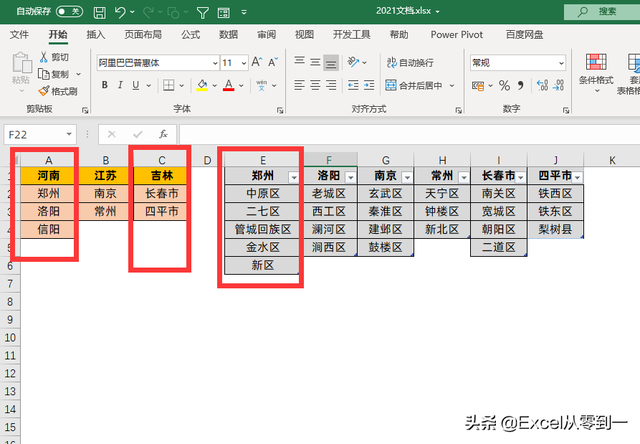Toggle Bold formatting
The image size is (640, 444).
tap(105, 85)
